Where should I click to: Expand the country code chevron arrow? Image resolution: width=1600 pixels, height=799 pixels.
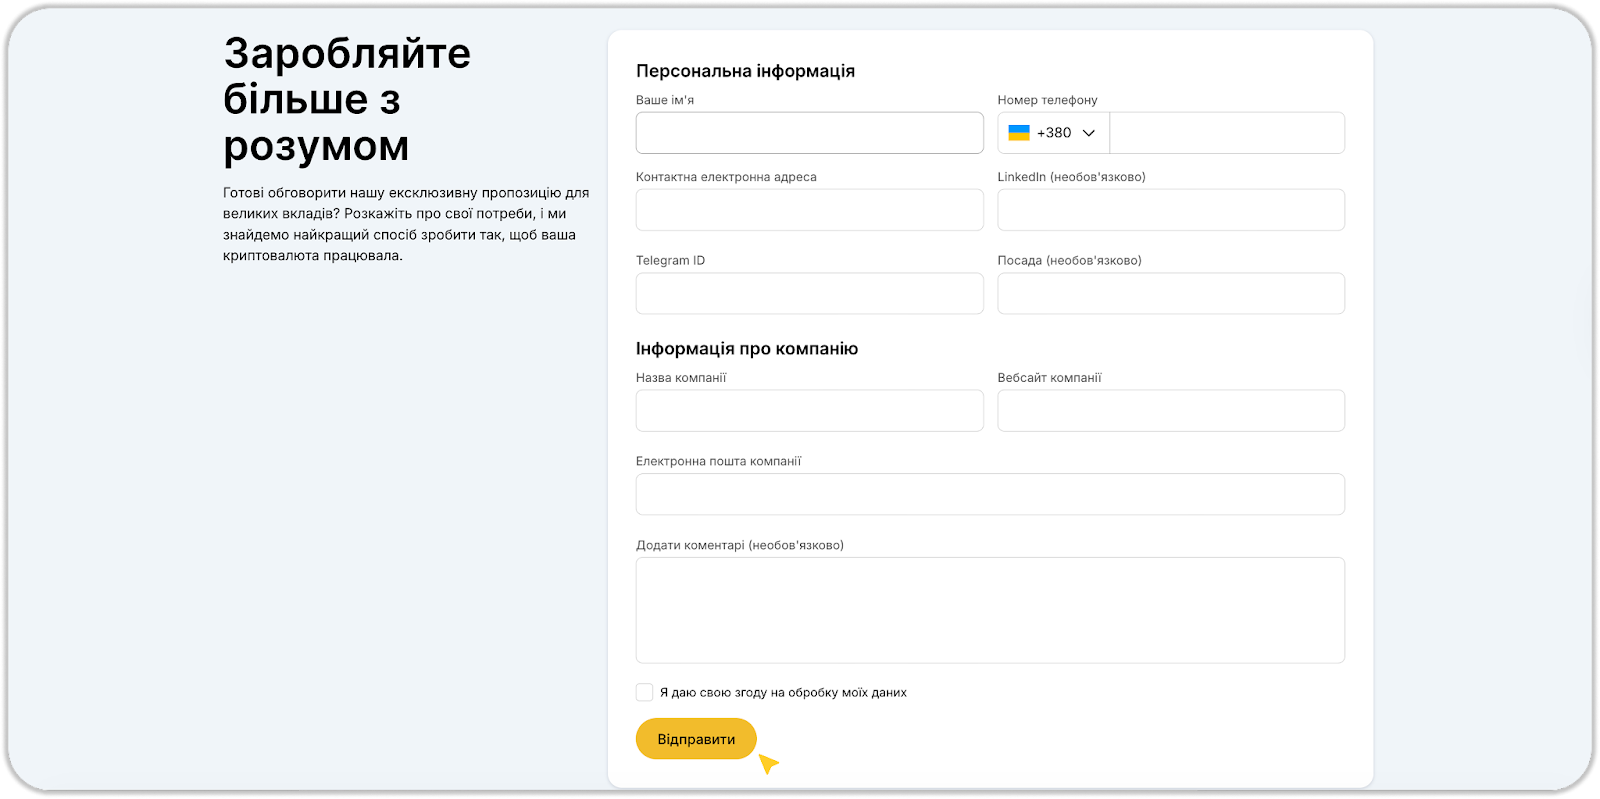coord(1089,133)
